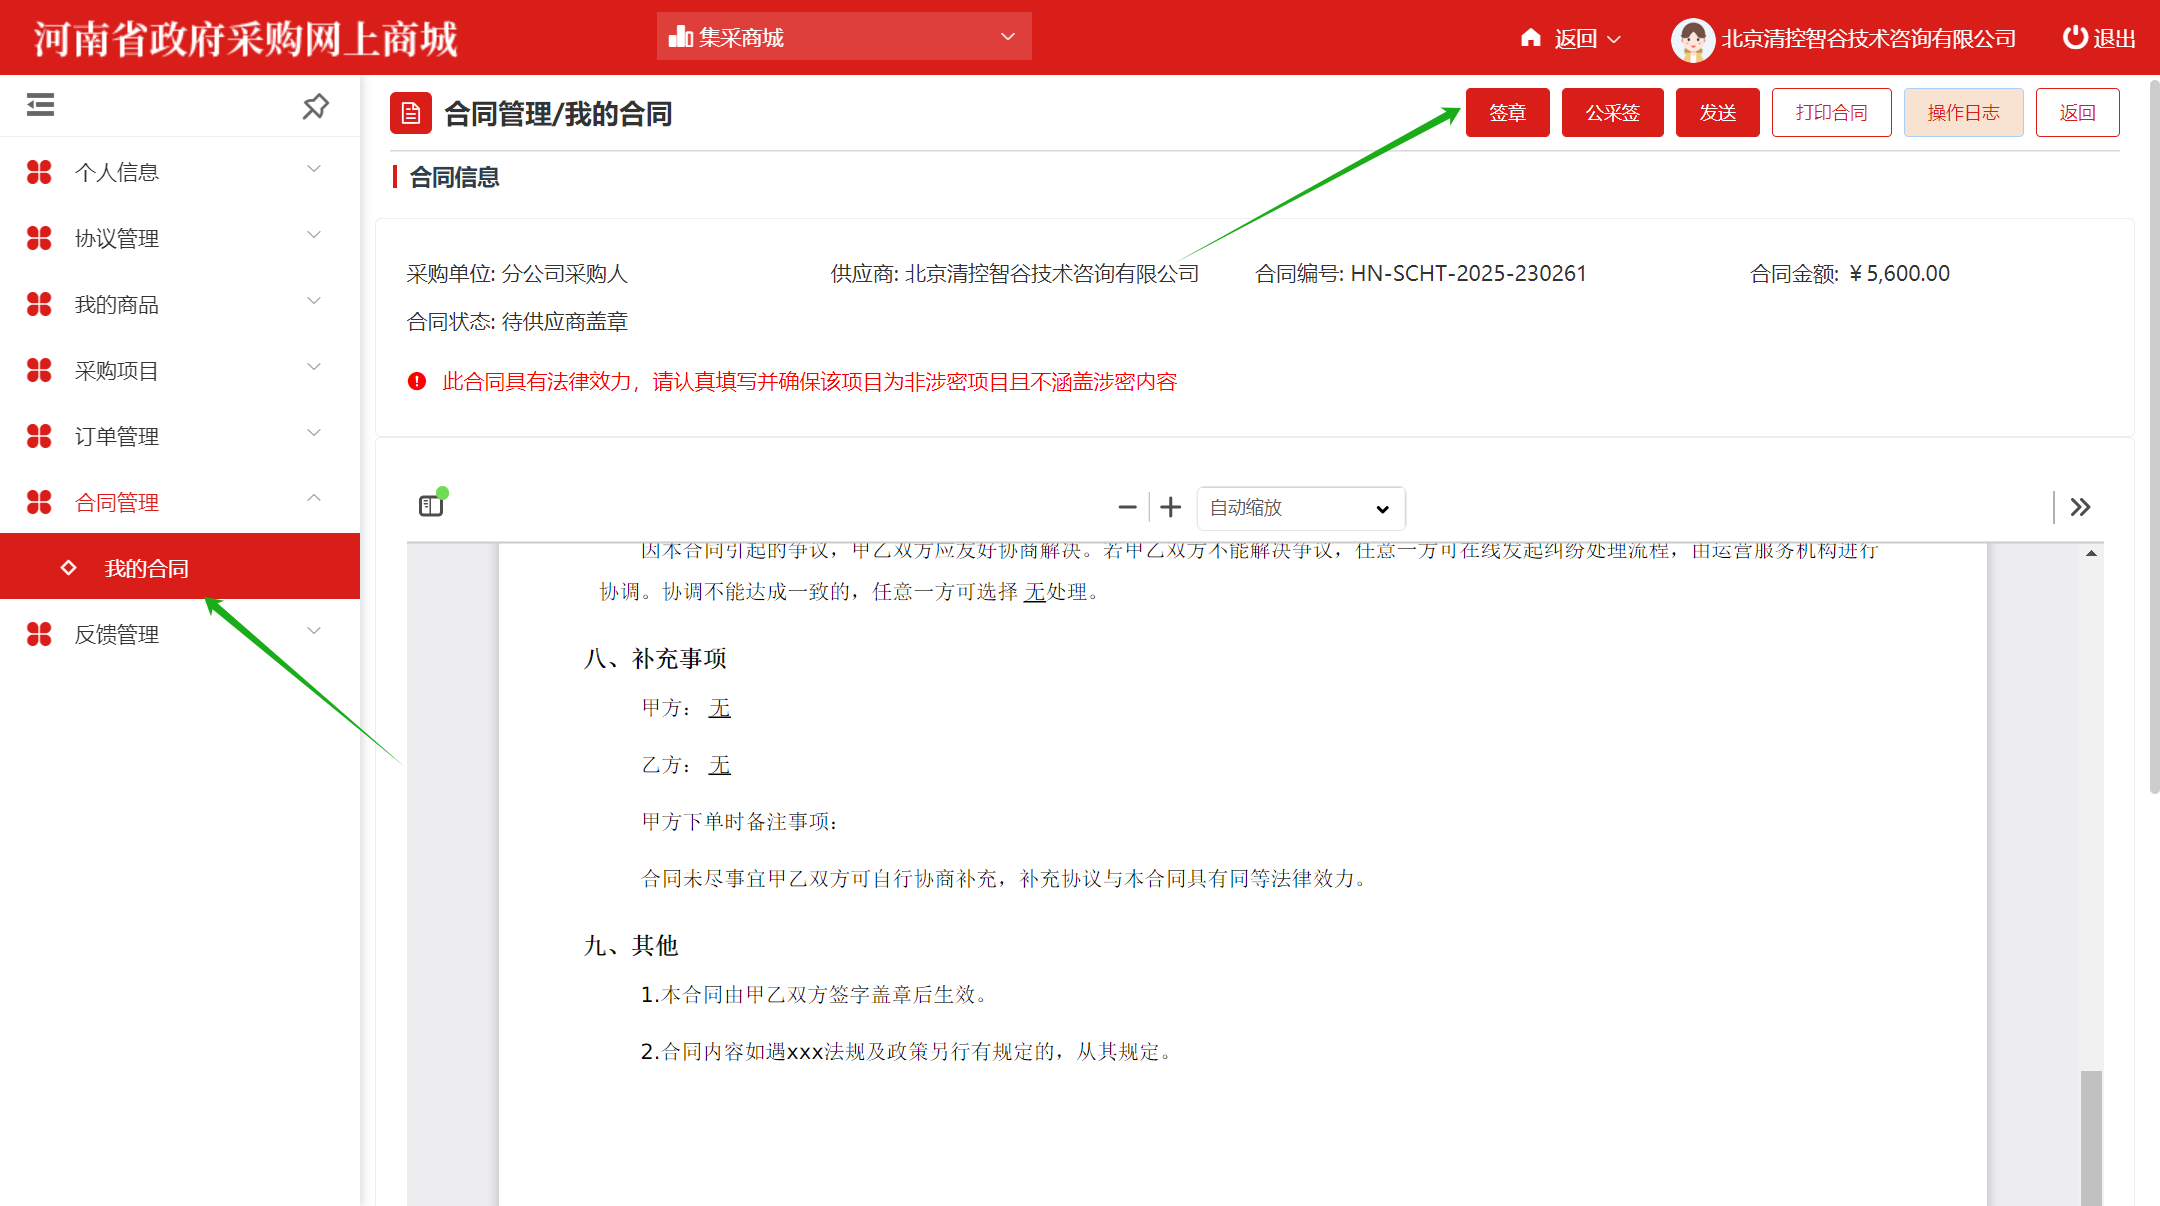Viewport: 2160px width, 1206px height.
Task: Click the contract amount ¥5,600.00
Action: 1899,273
